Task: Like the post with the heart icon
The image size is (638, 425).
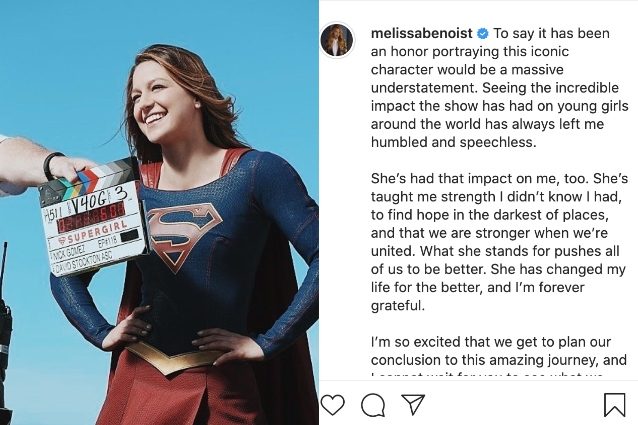Action: (x=334, y=404)
